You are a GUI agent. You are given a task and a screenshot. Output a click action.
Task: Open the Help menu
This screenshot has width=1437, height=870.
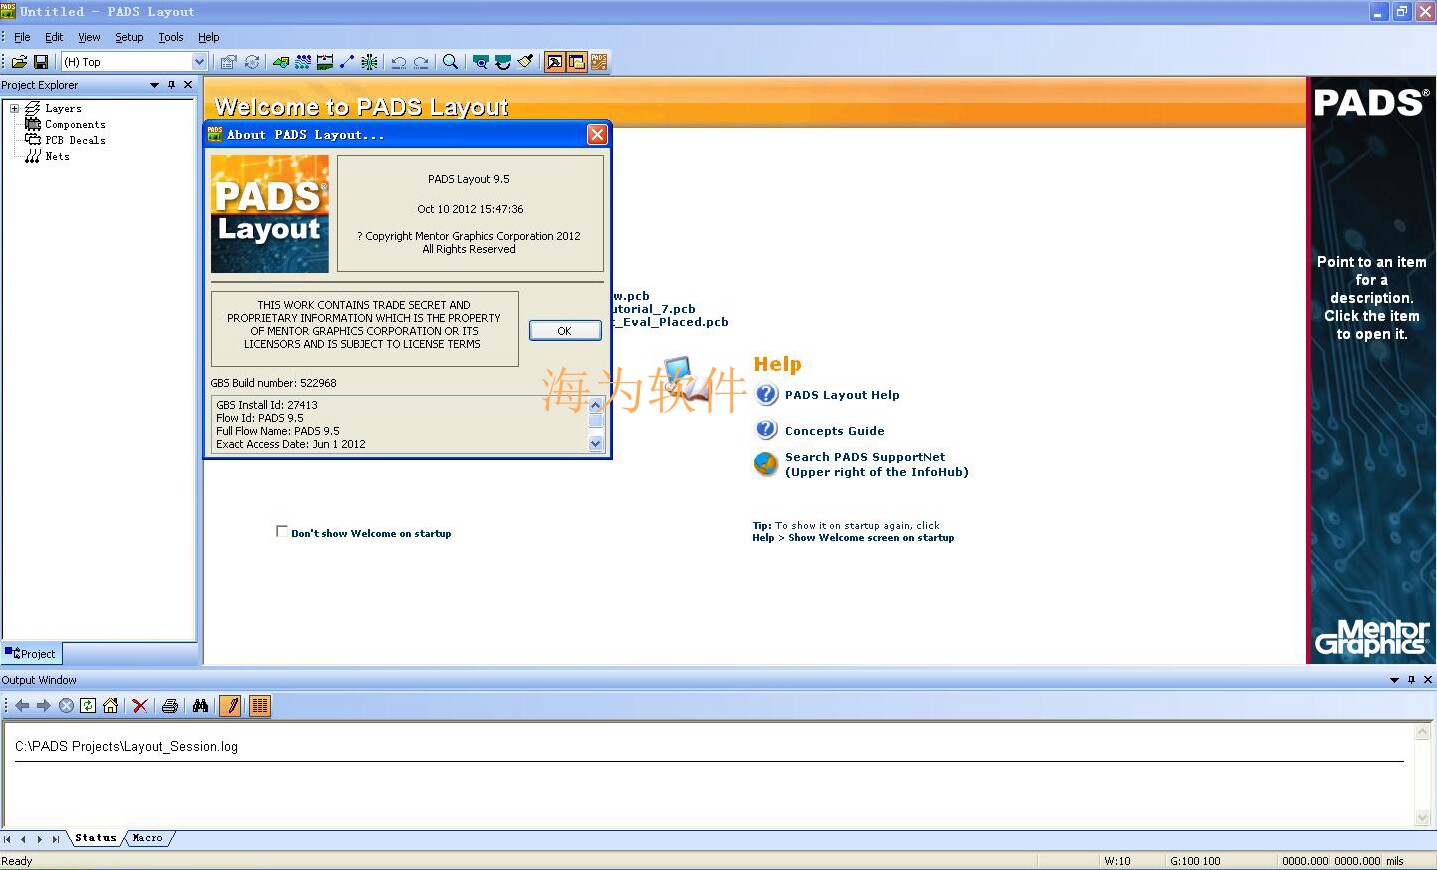tap(208, 37)
